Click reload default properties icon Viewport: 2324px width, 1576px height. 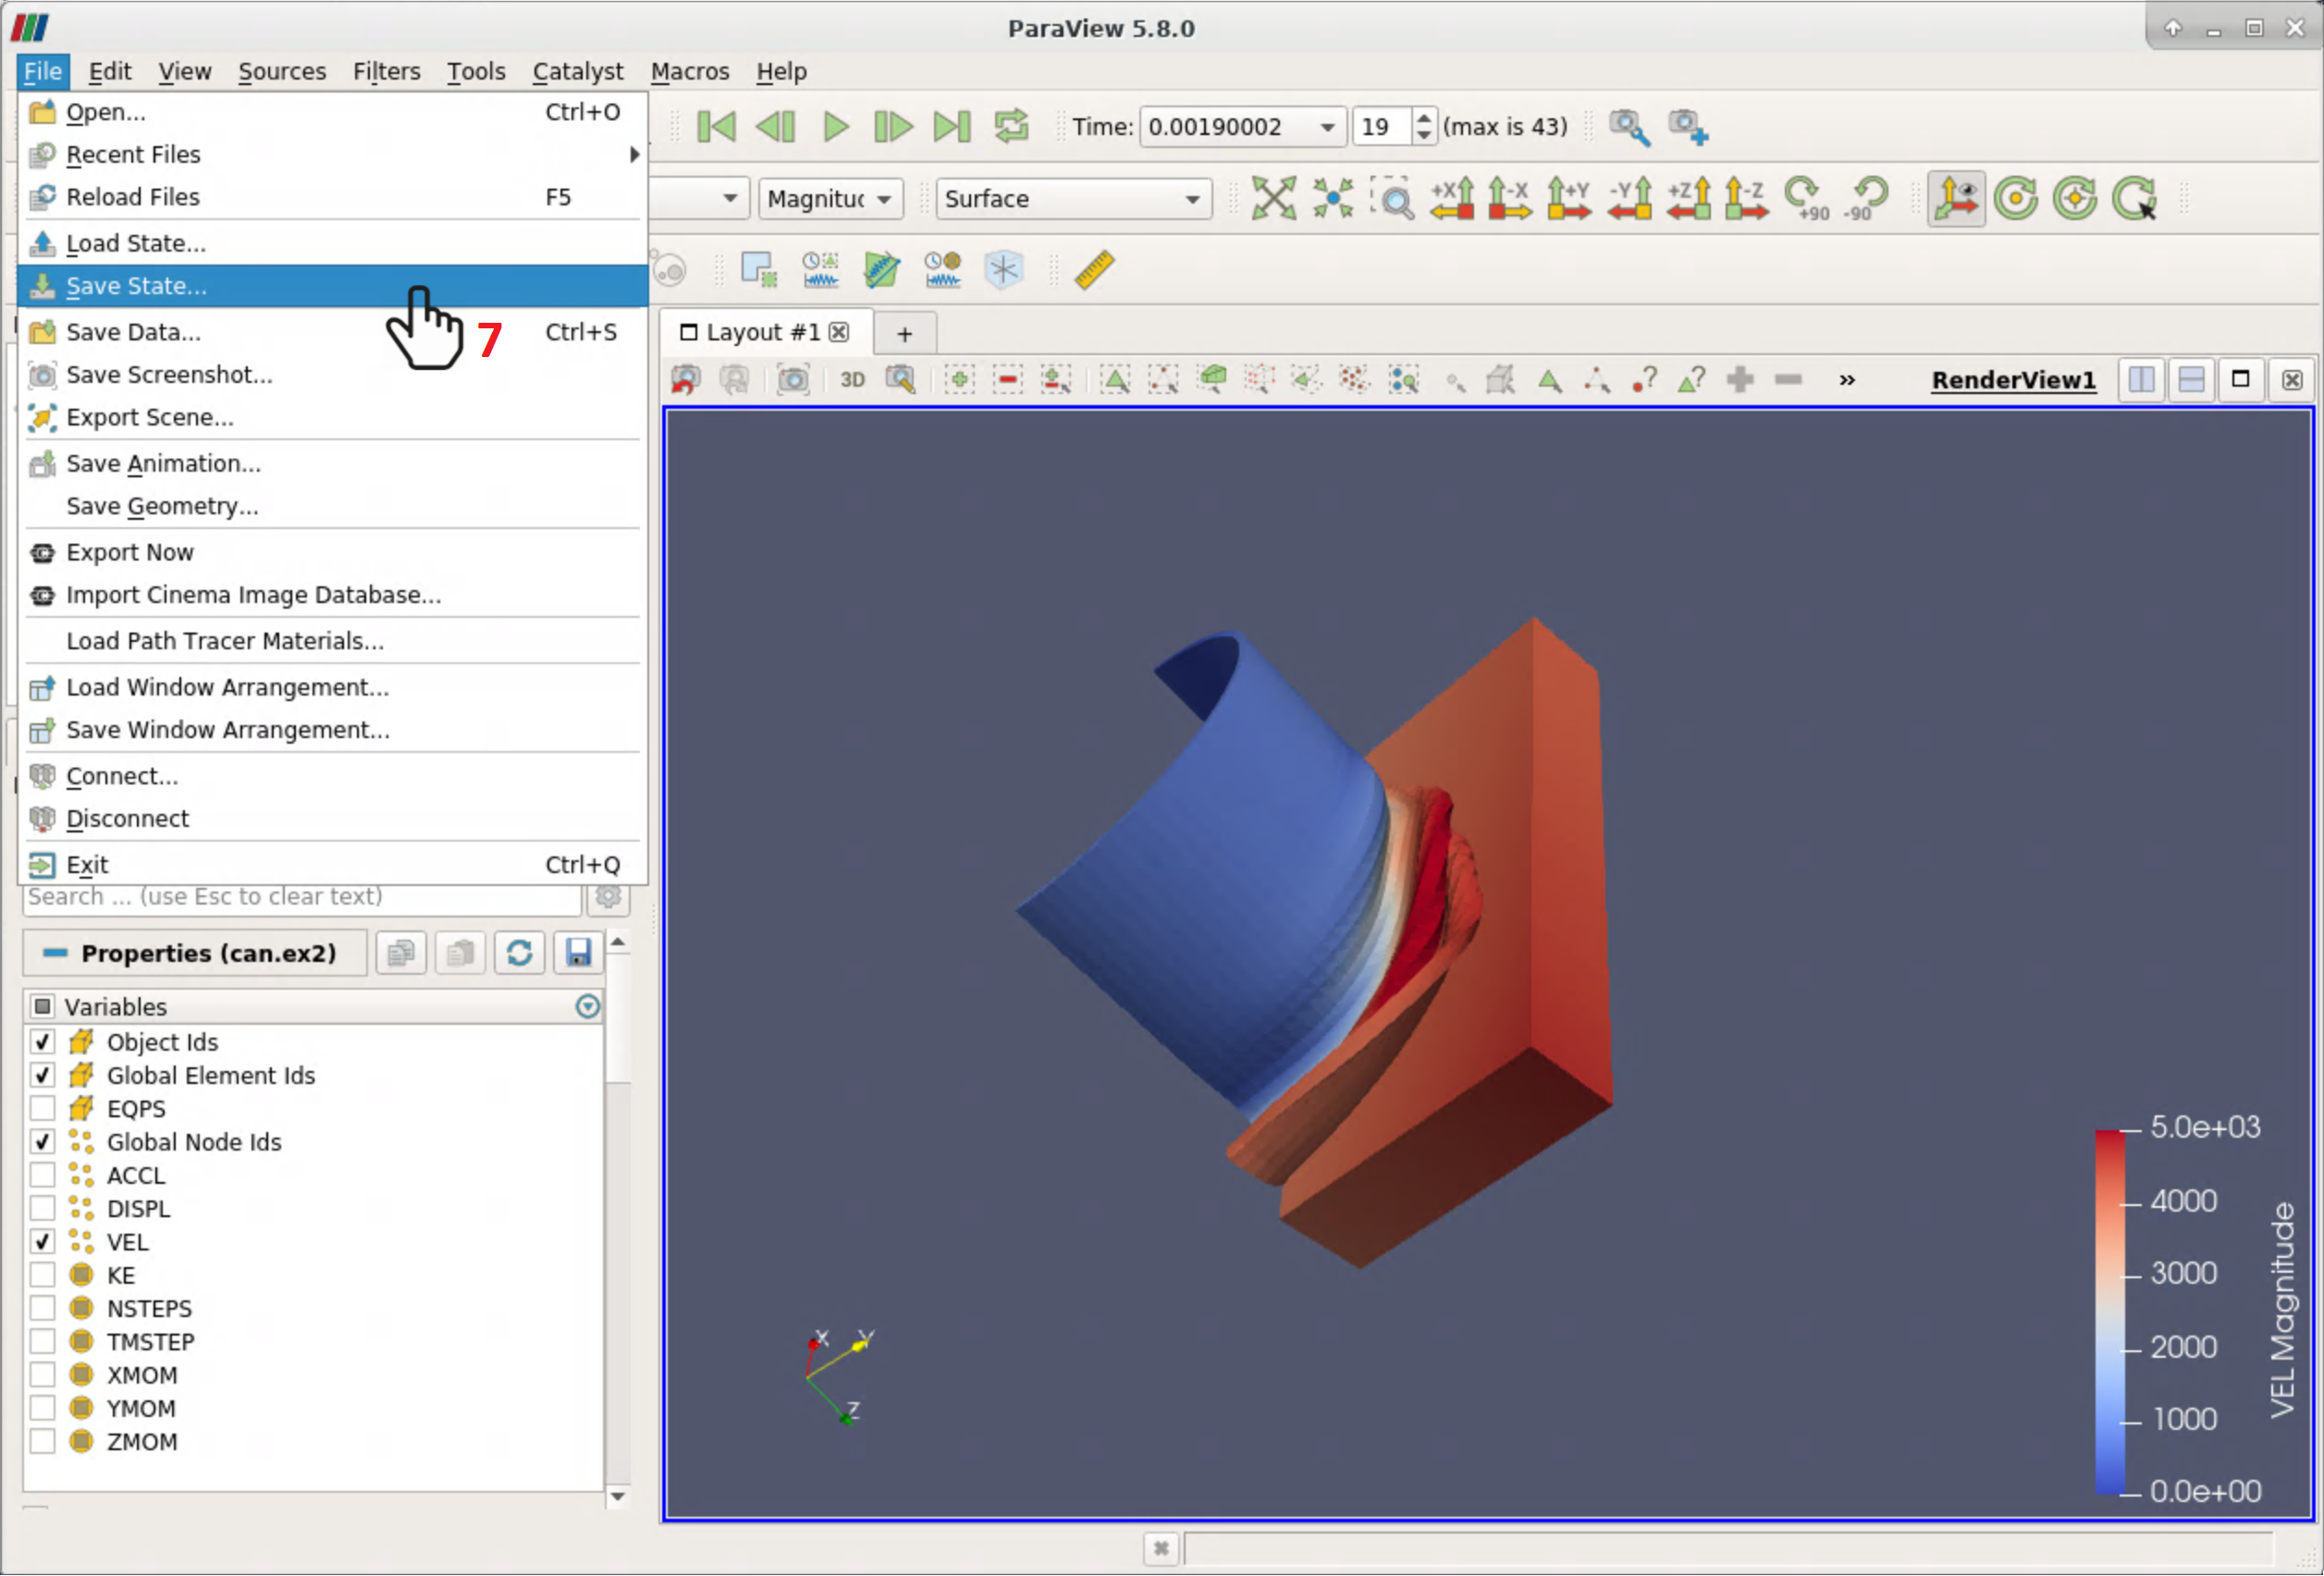coord(519,953)
